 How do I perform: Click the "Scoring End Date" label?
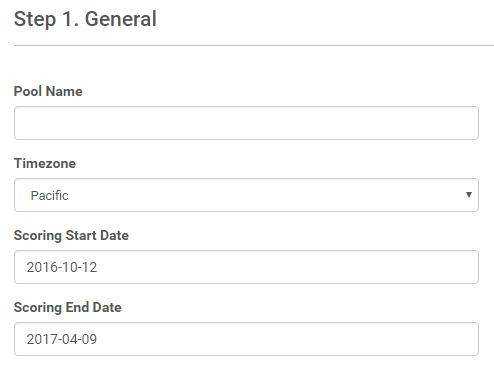[x=68, y=307]
